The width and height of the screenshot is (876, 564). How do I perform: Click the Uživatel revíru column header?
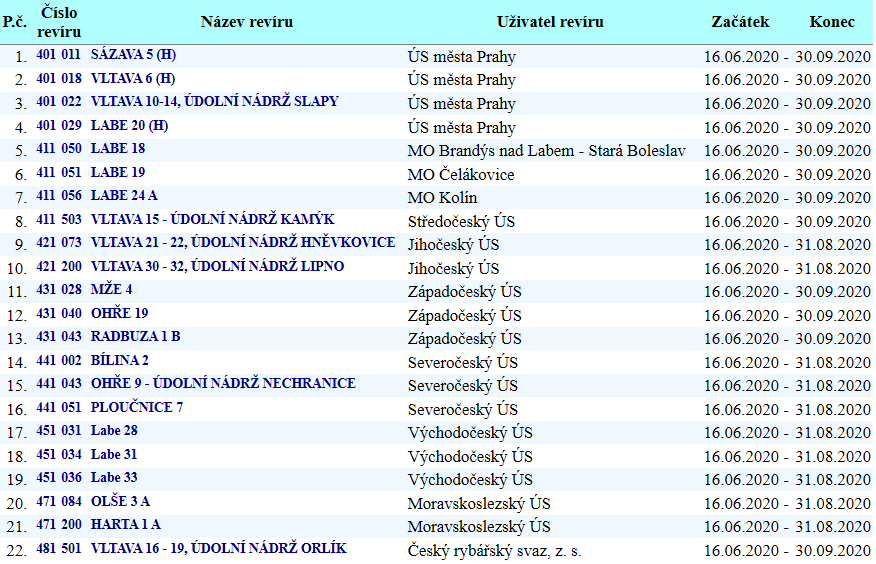[550, 22]
